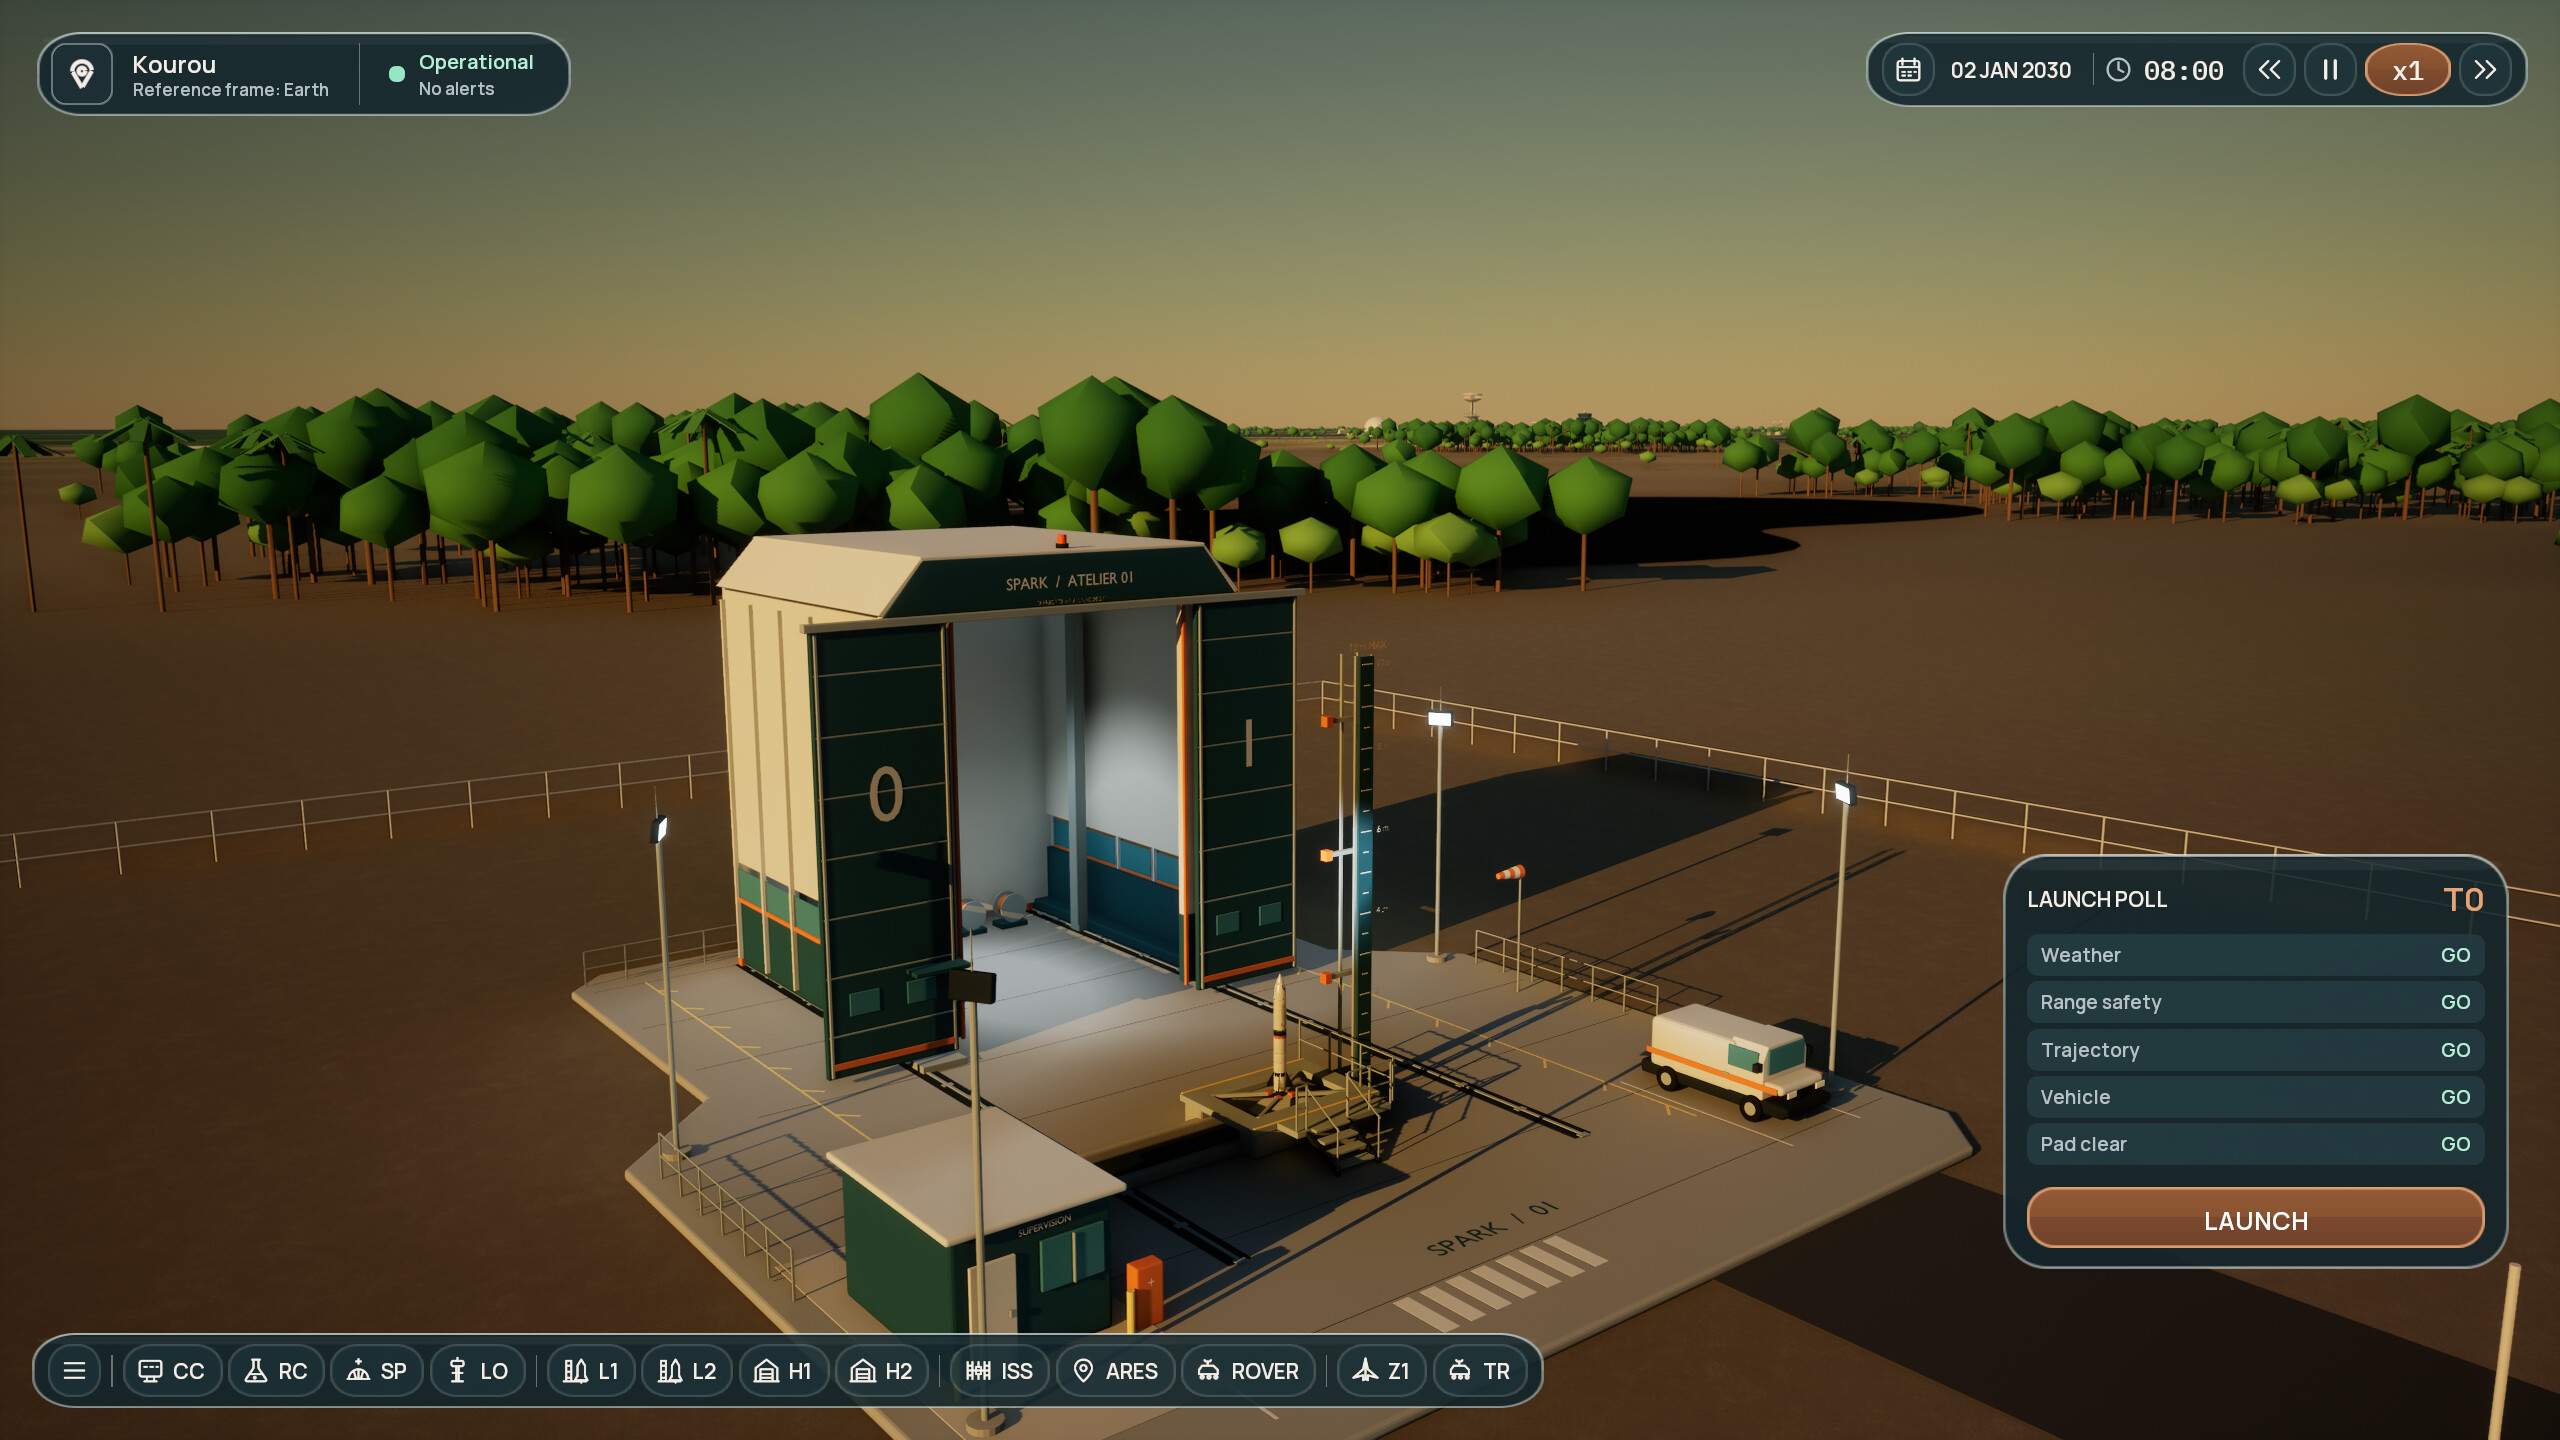This screenshot has height=1440, width=2560.
Task: Go to the ARES location
Action: 1115,1370
